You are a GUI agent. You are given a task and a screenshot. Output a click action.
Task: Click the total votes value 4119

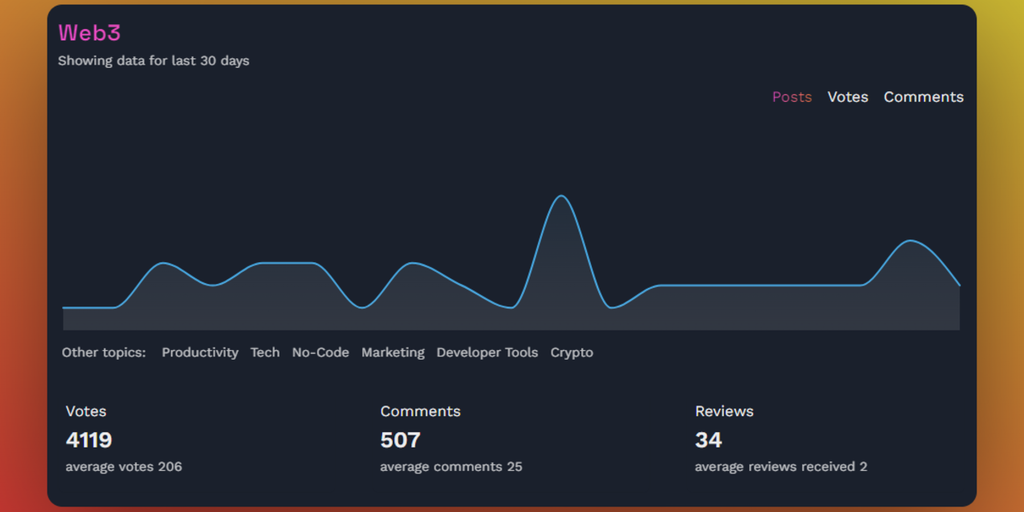(89, 440)
